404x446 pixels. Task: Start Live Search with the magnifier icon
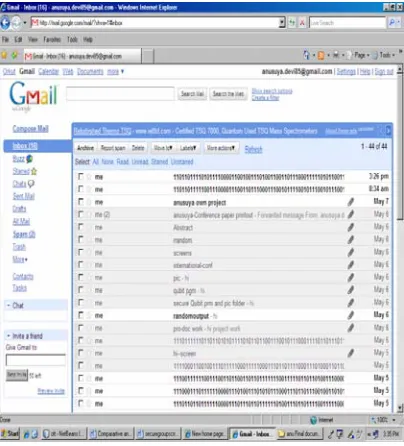pos(392,23)
